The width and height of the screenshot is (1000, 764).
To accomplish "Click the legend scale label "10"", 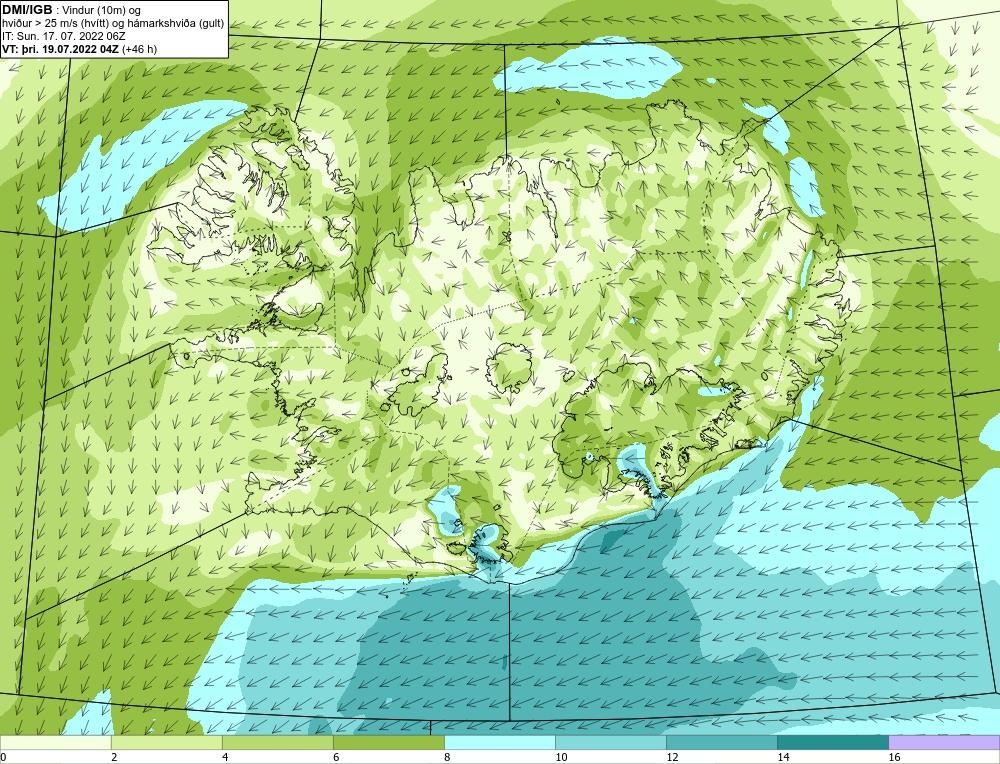I will (561, 757).
